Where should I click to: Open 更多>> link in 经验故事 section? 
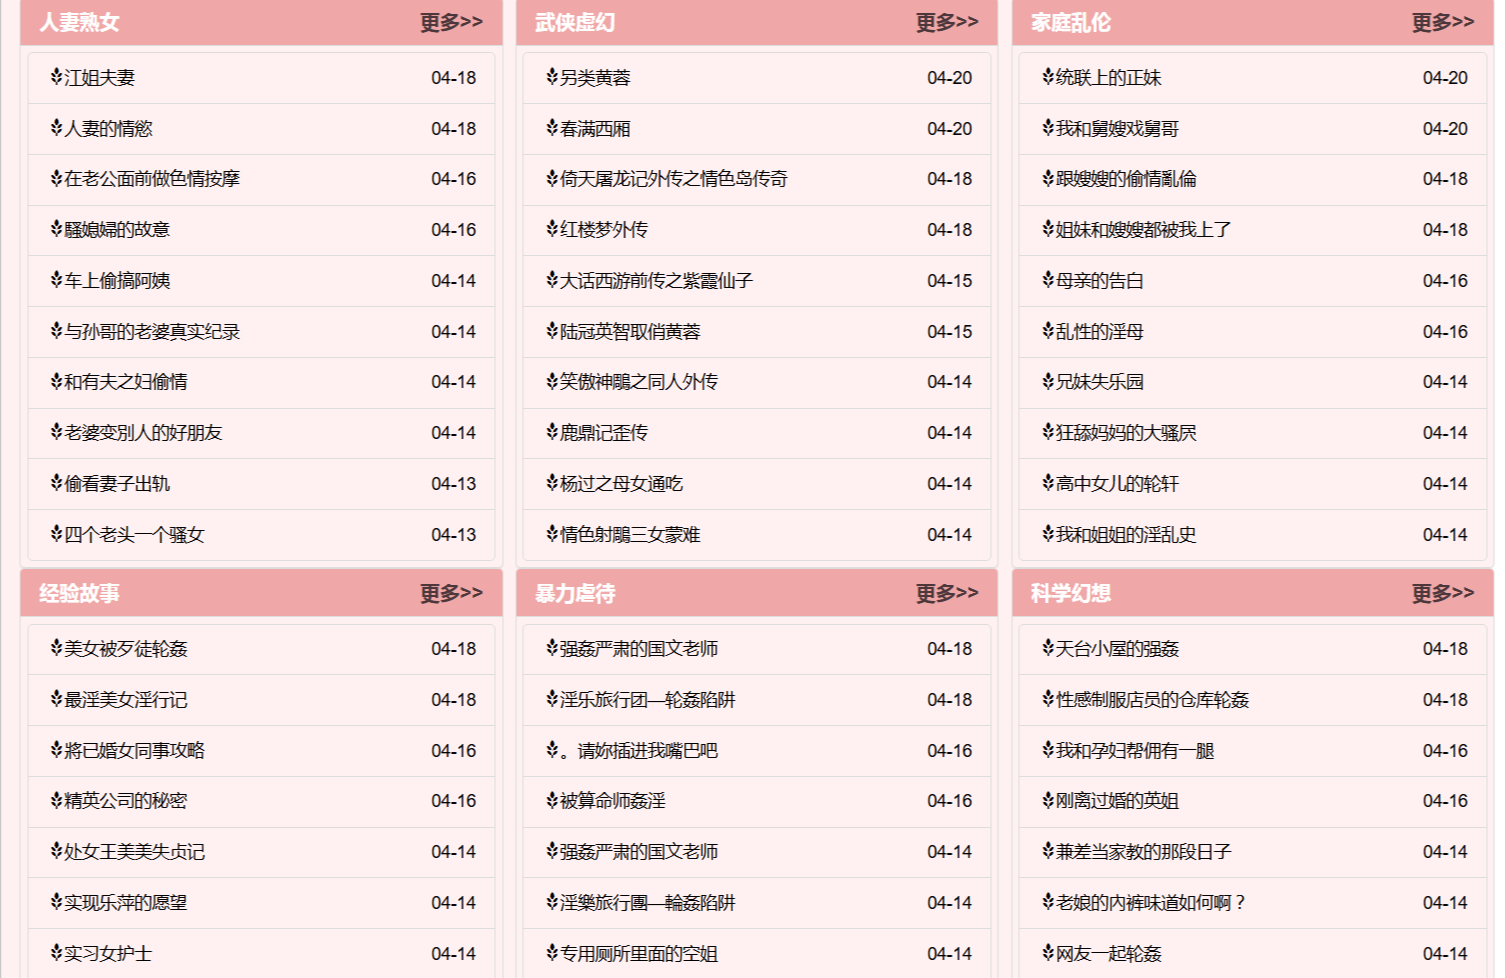(451, 593)
